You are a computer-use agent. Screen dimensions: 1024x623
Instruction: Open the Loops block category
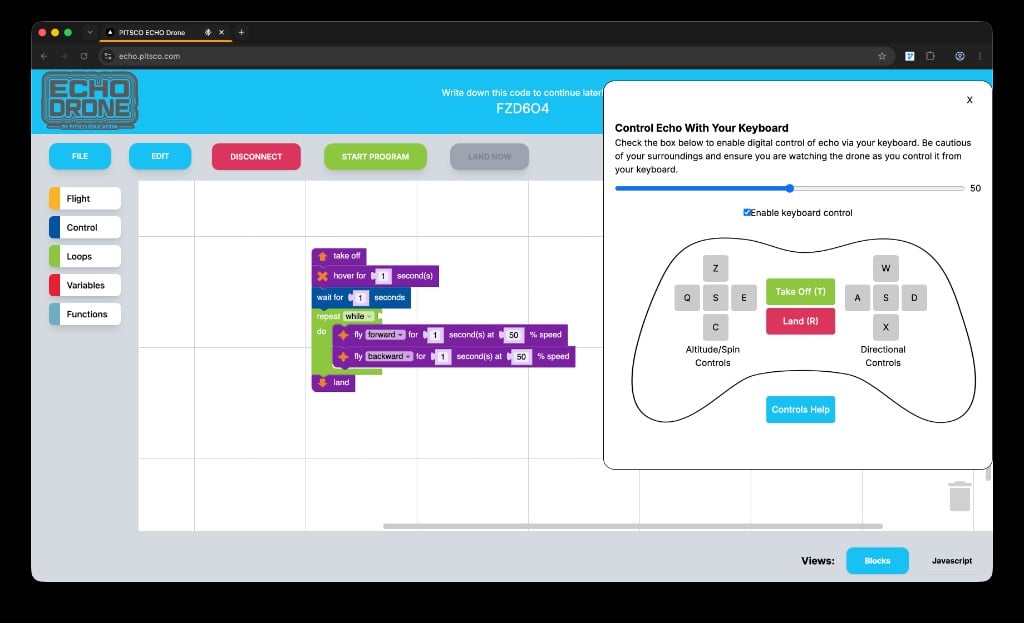pos(85,256)
